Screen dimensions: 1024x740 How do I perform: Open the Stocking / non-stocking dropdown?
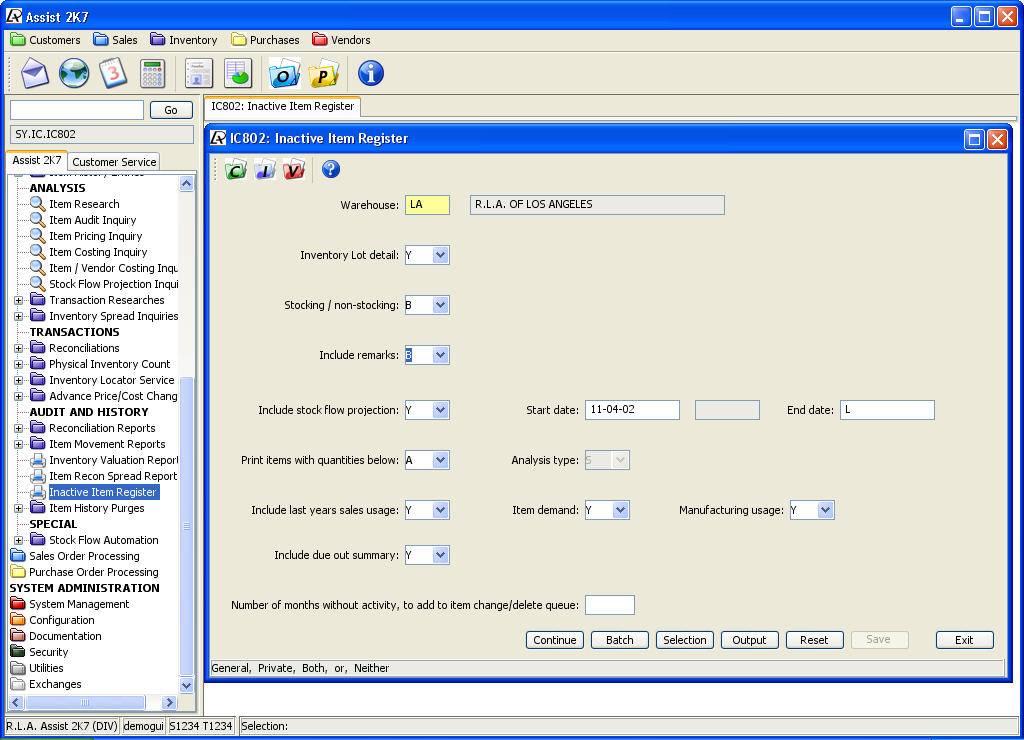(440, 305)
